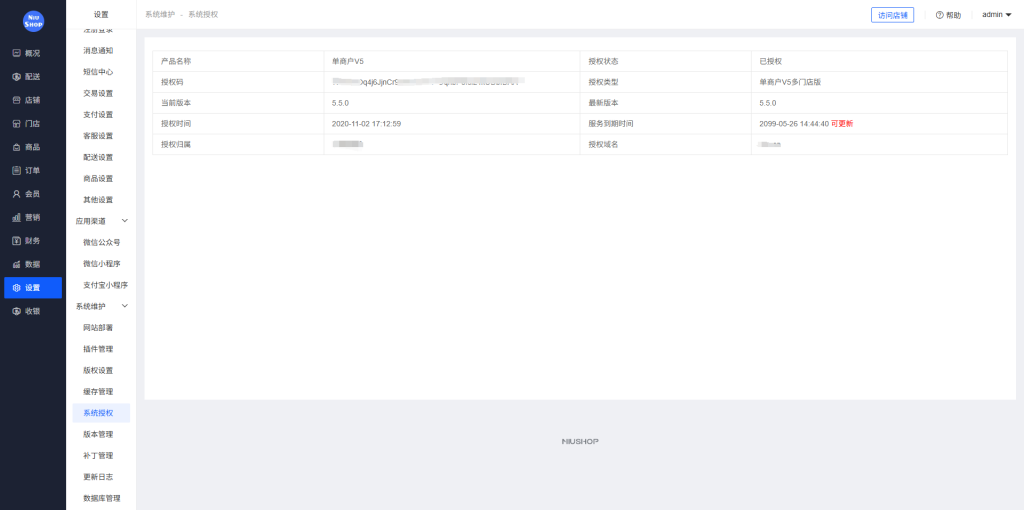
Task: Click the 已授权 status cell
Action: (x=879, y=61)
